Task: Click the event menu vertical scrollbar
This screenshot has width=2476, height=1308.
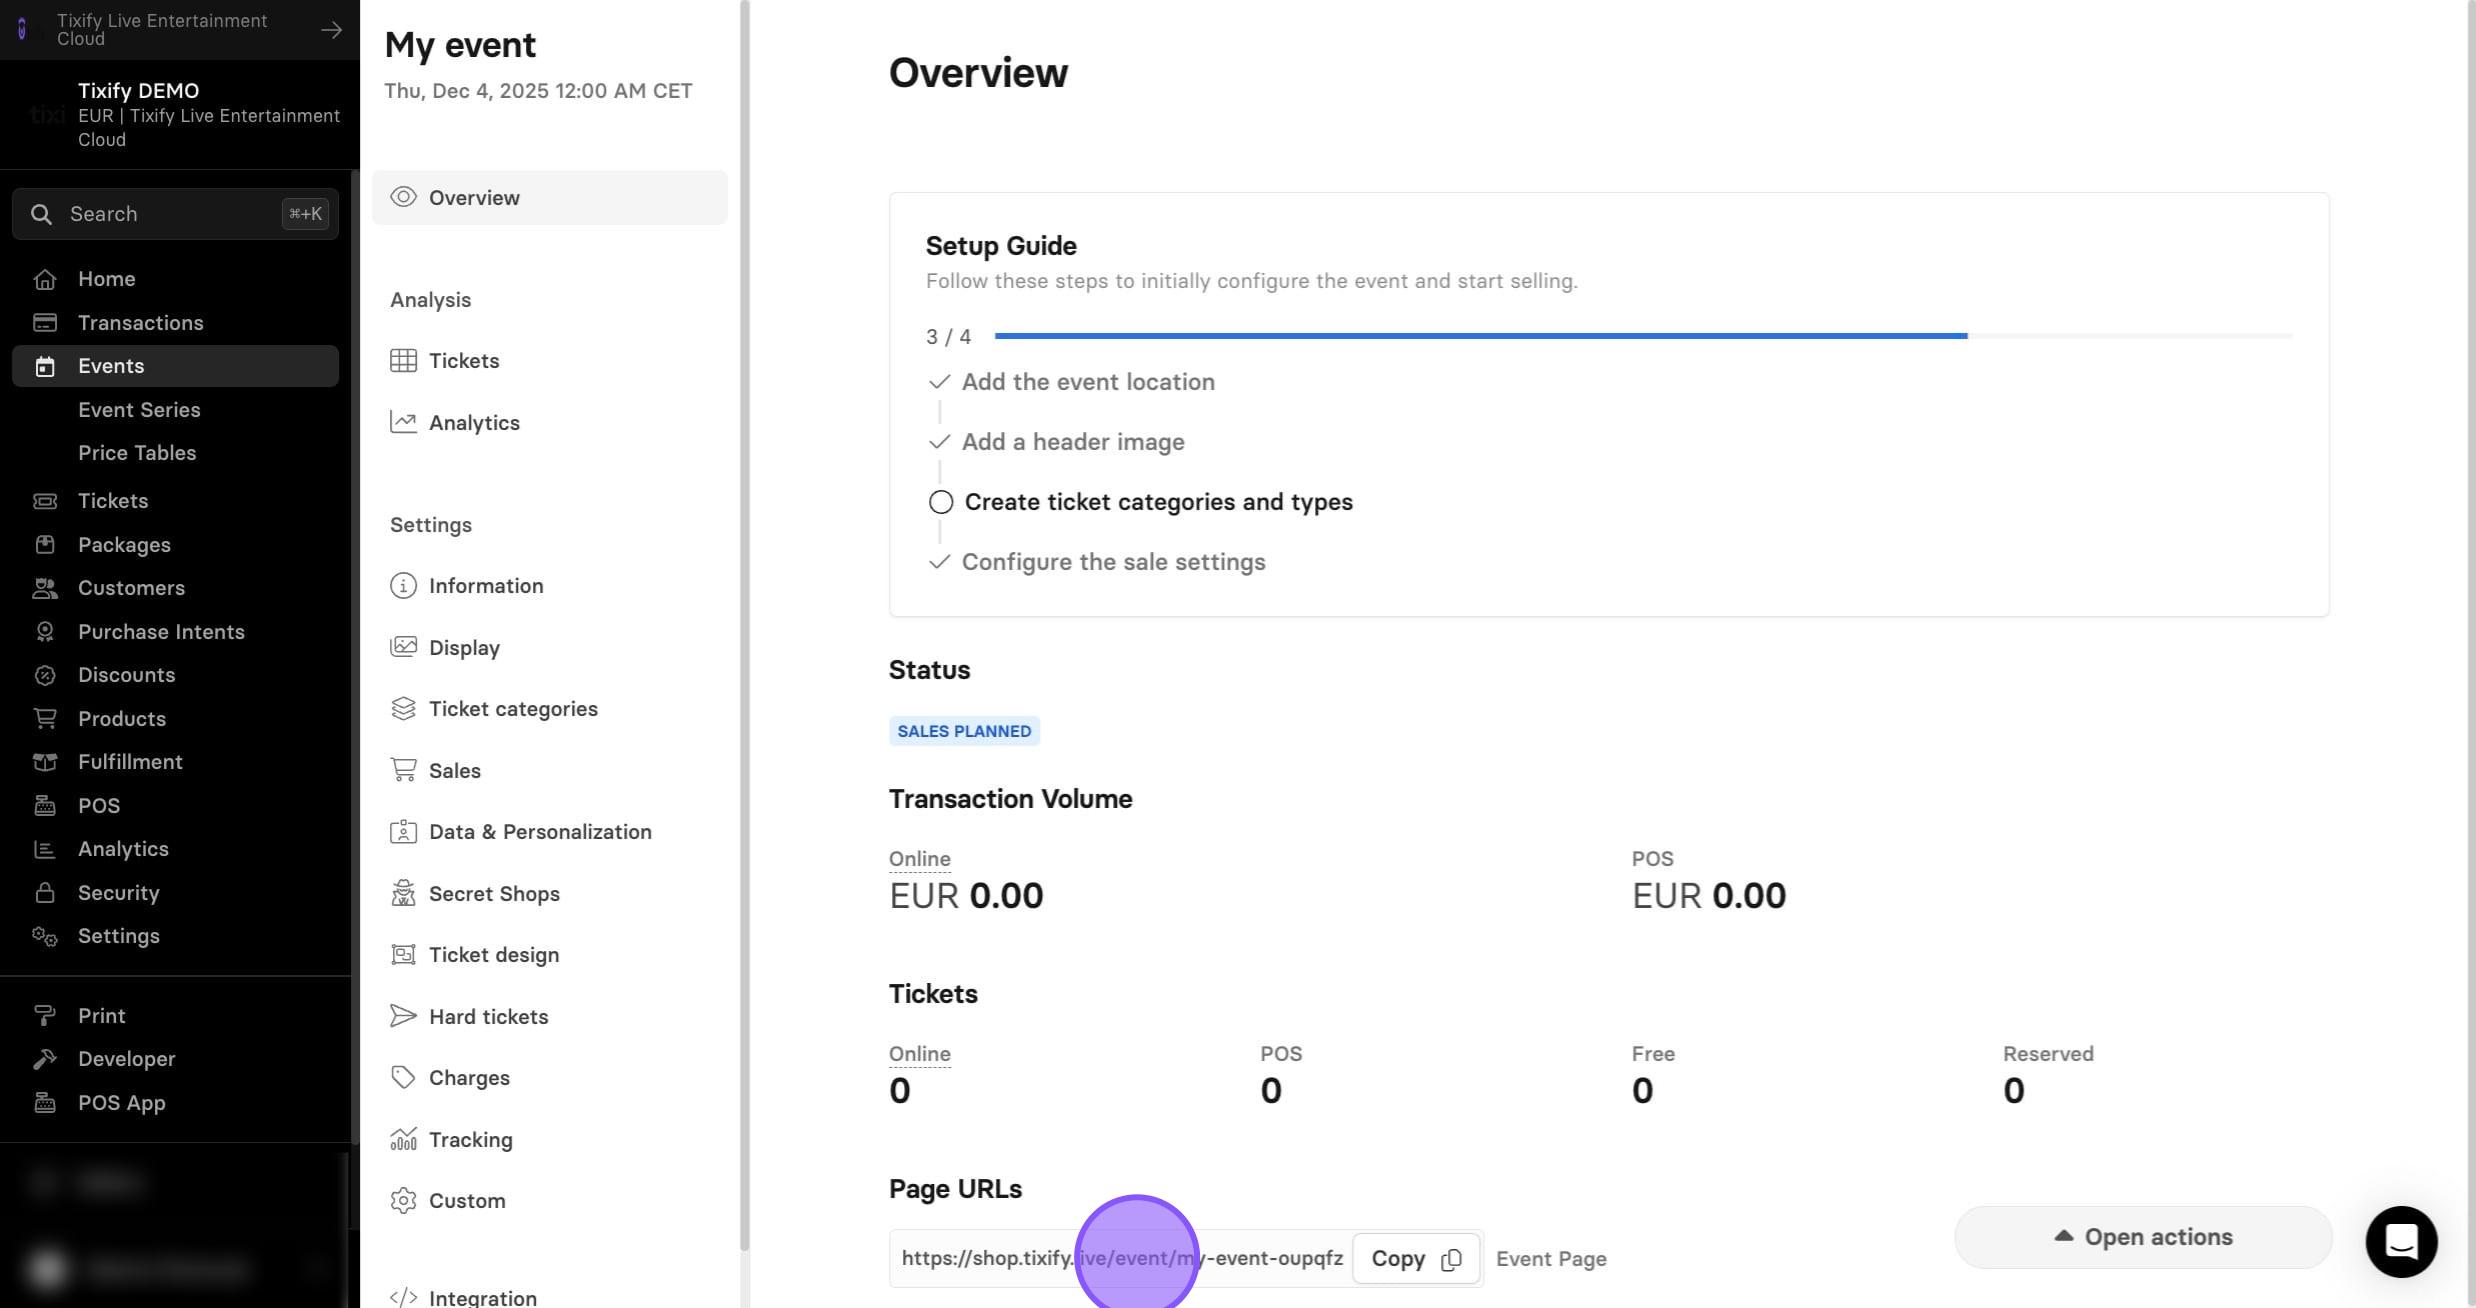Action: pyautogui.click(x=744, y=625)
